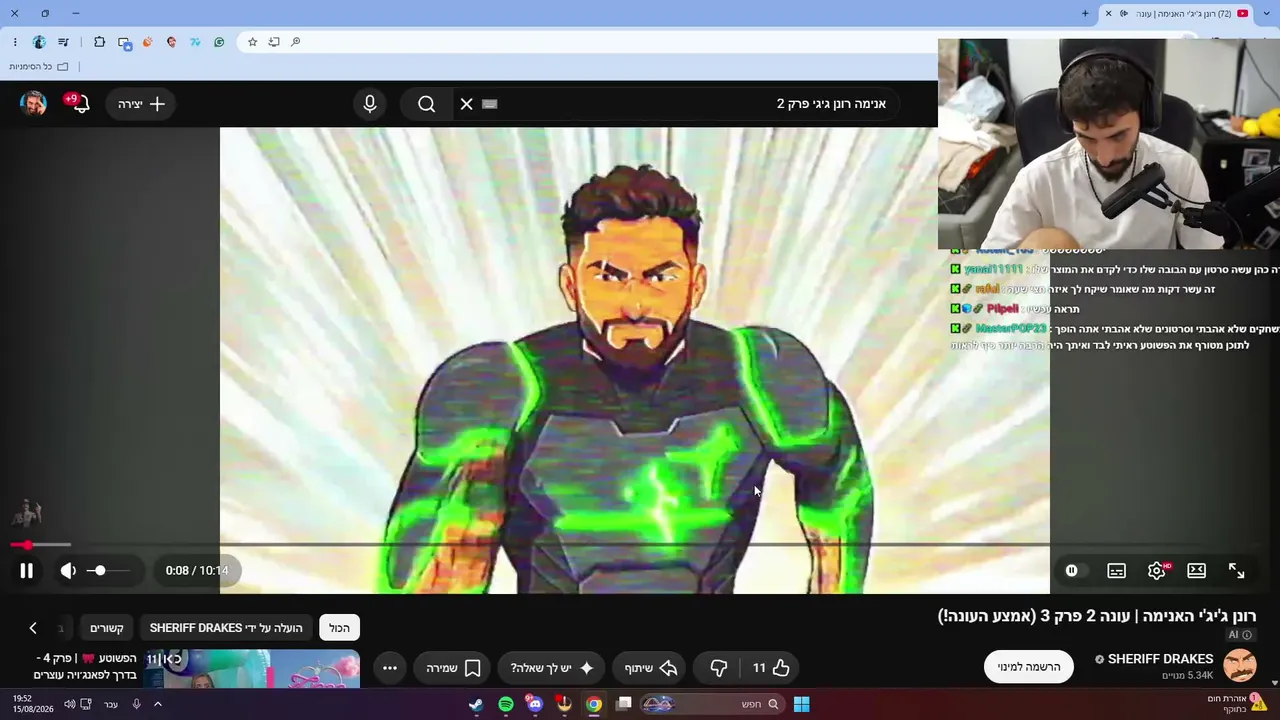Dislike the video with thumbs down
Screen dimensions: 1280x720
click(x=719, y=668)
